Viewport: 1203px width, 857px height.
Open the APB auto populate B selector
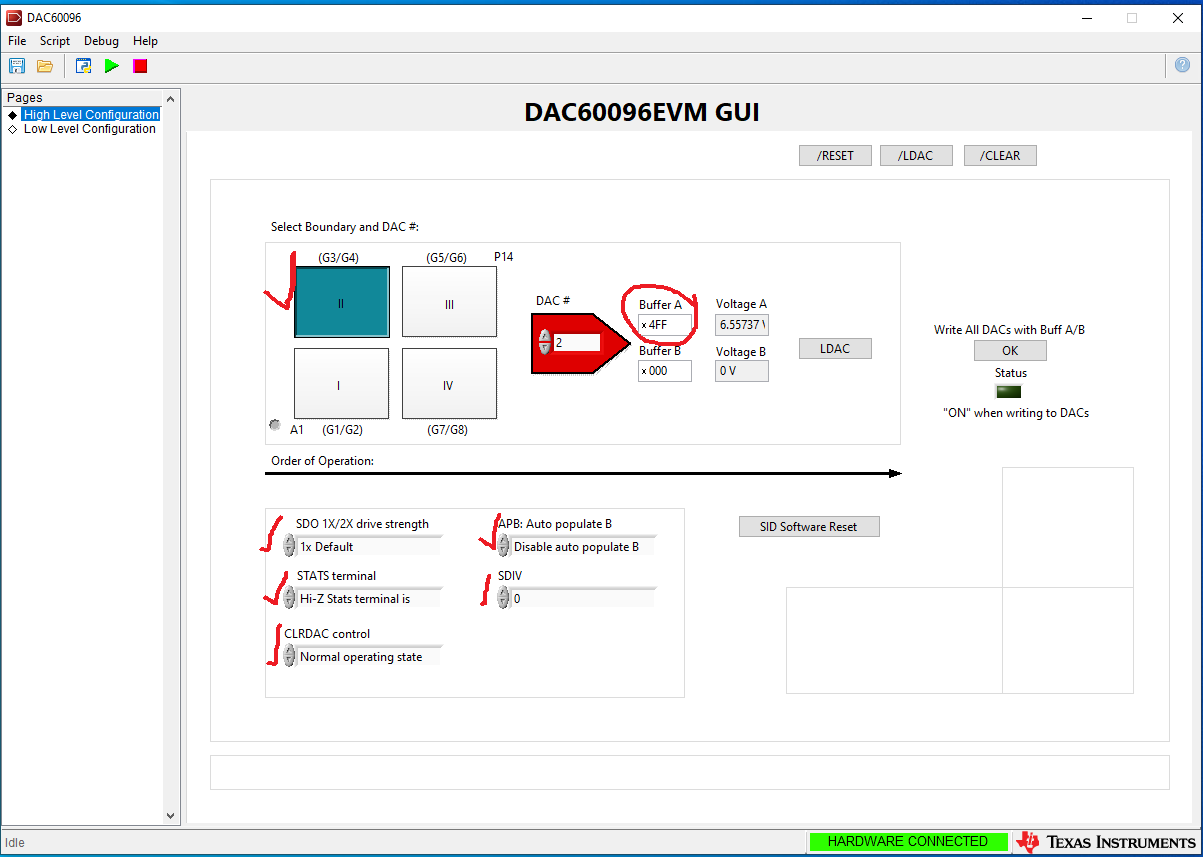pyautogui.click(x=583, y=547)
